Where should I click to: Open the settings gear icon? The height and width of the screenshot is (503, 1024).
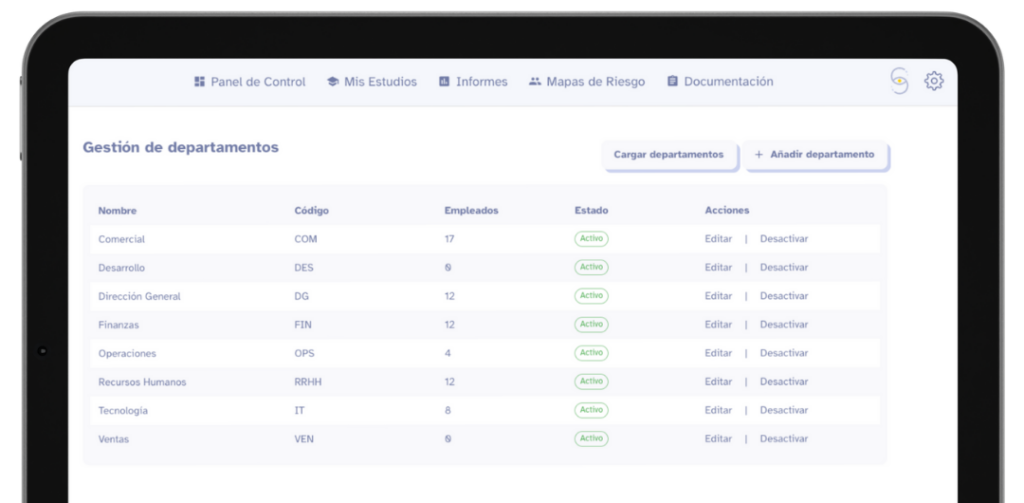pyautogui.click(x=933, y=82)
